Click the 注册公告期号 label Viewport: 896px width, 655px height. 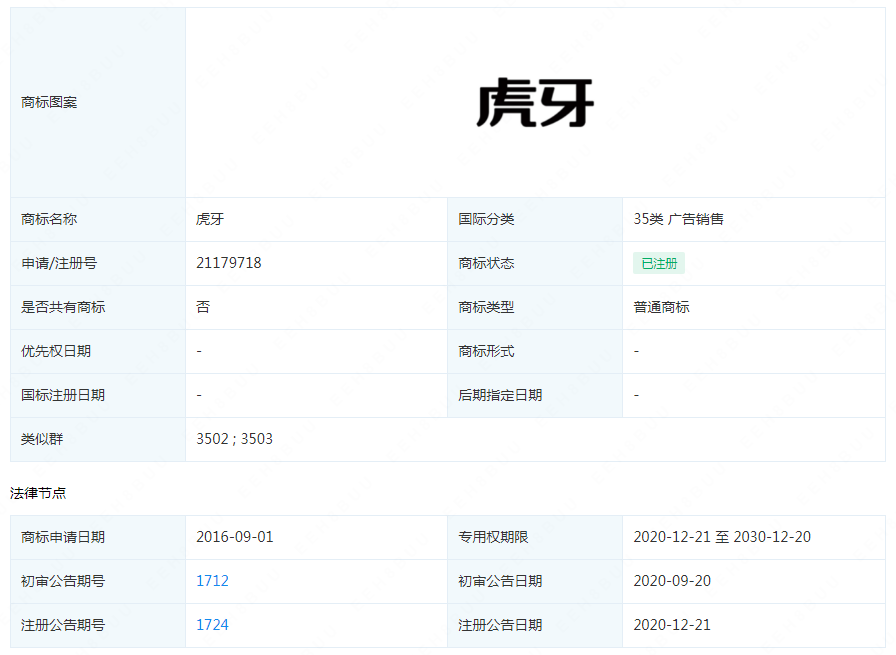(x=63, y=625)
